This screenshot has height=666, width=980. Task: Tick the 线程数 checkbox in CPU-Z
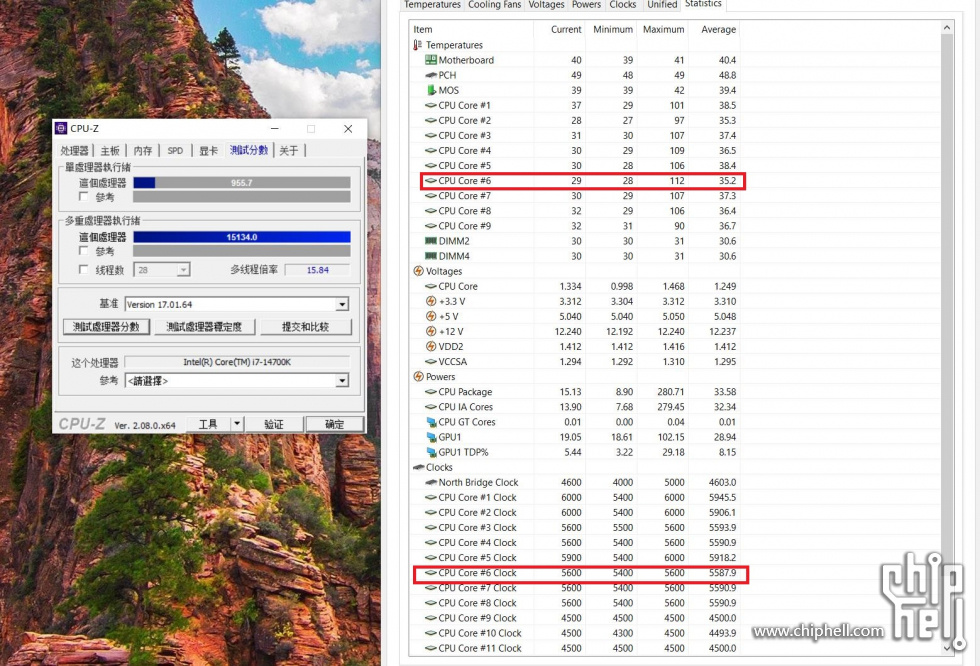[83, 269]
